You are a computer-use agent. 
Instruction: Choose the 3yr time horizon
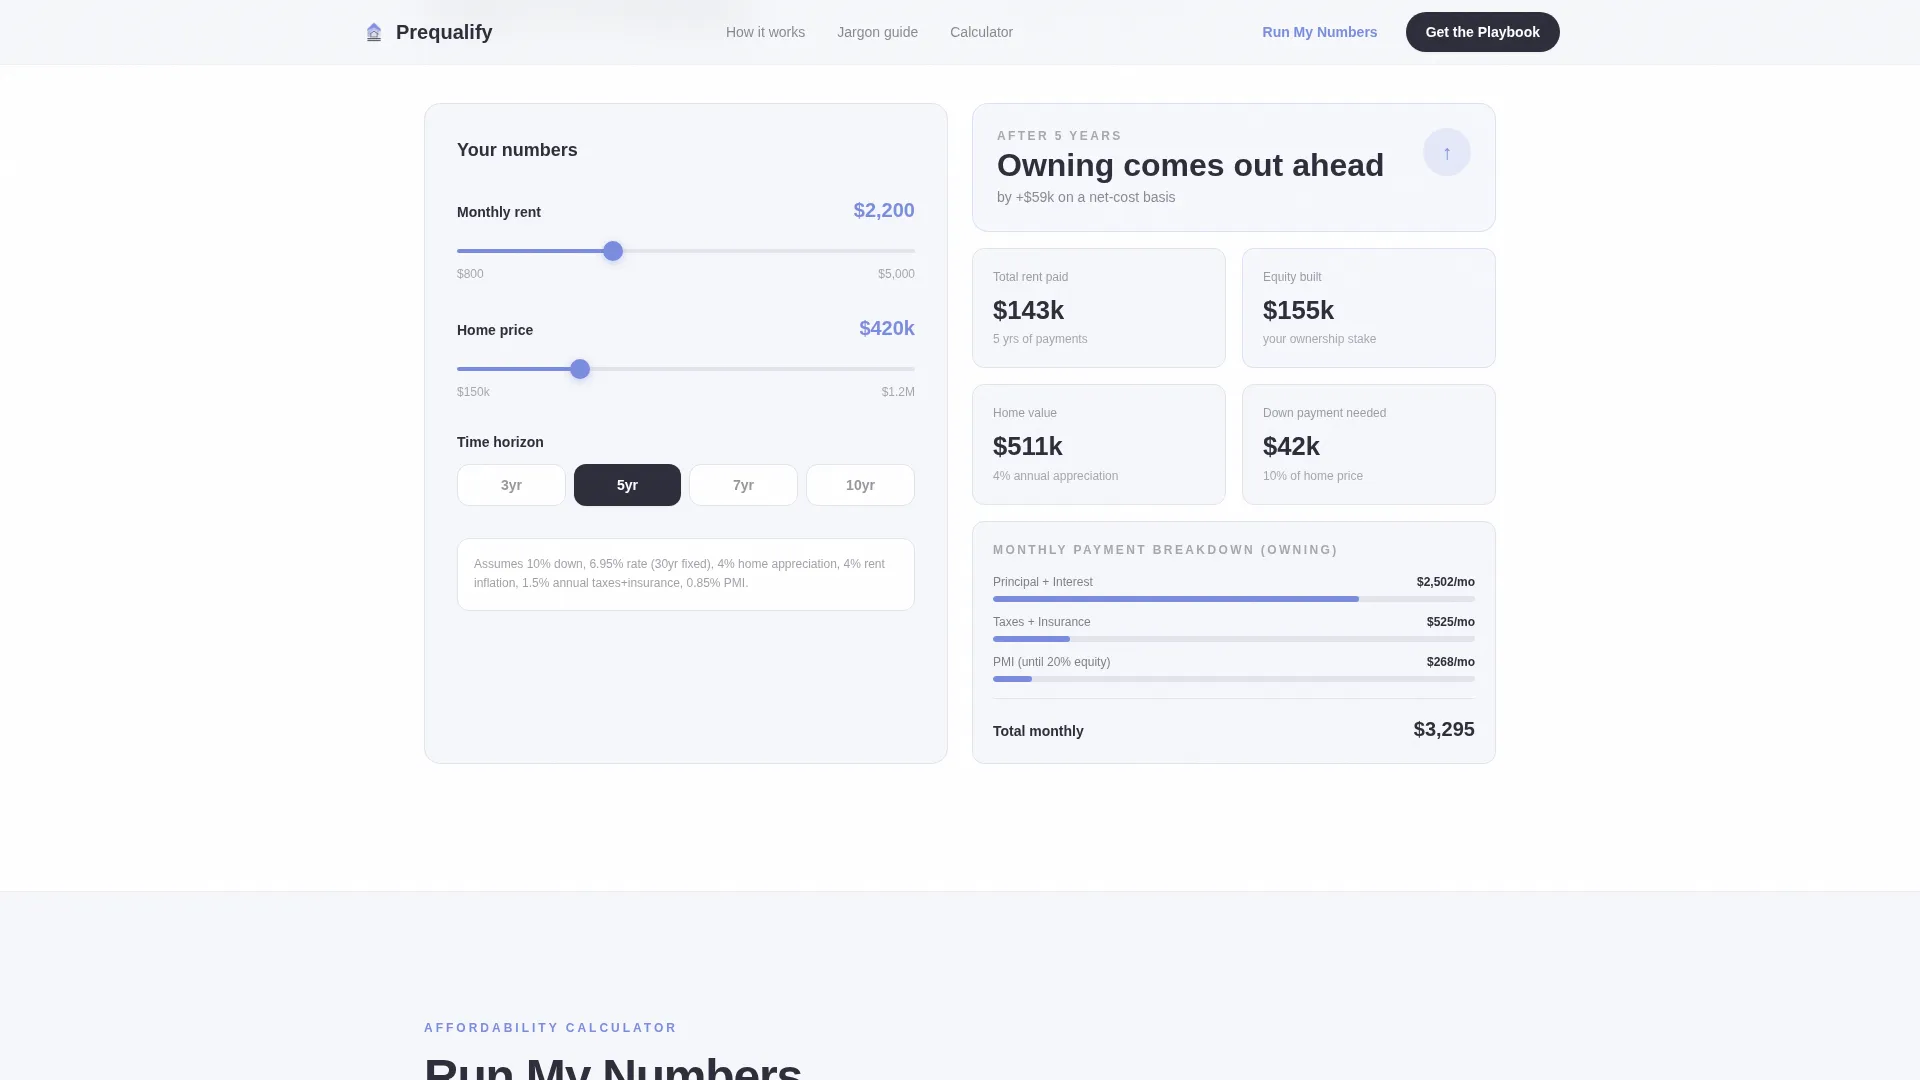(x=511, y=485)
